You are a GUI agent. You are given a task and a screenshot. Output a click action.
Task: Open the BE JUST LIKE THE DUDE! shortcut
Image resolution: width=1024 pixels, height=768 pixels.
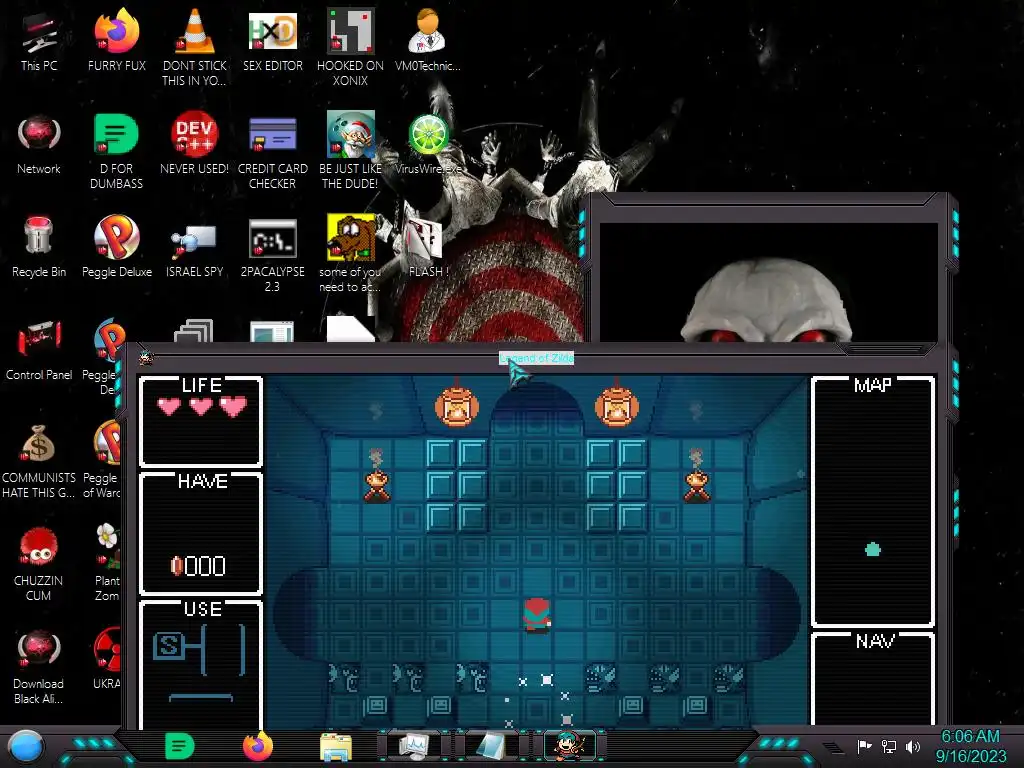click(x=350, y=150)
